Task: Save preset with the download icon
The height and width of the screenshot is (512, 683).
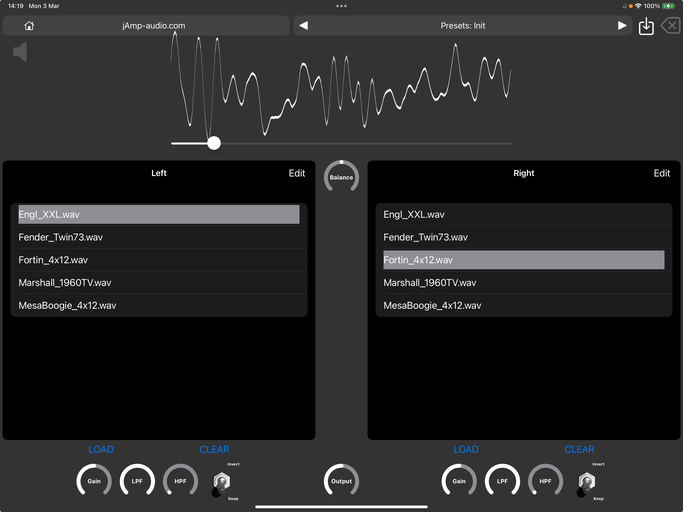Action: click(x=646, y=26)
